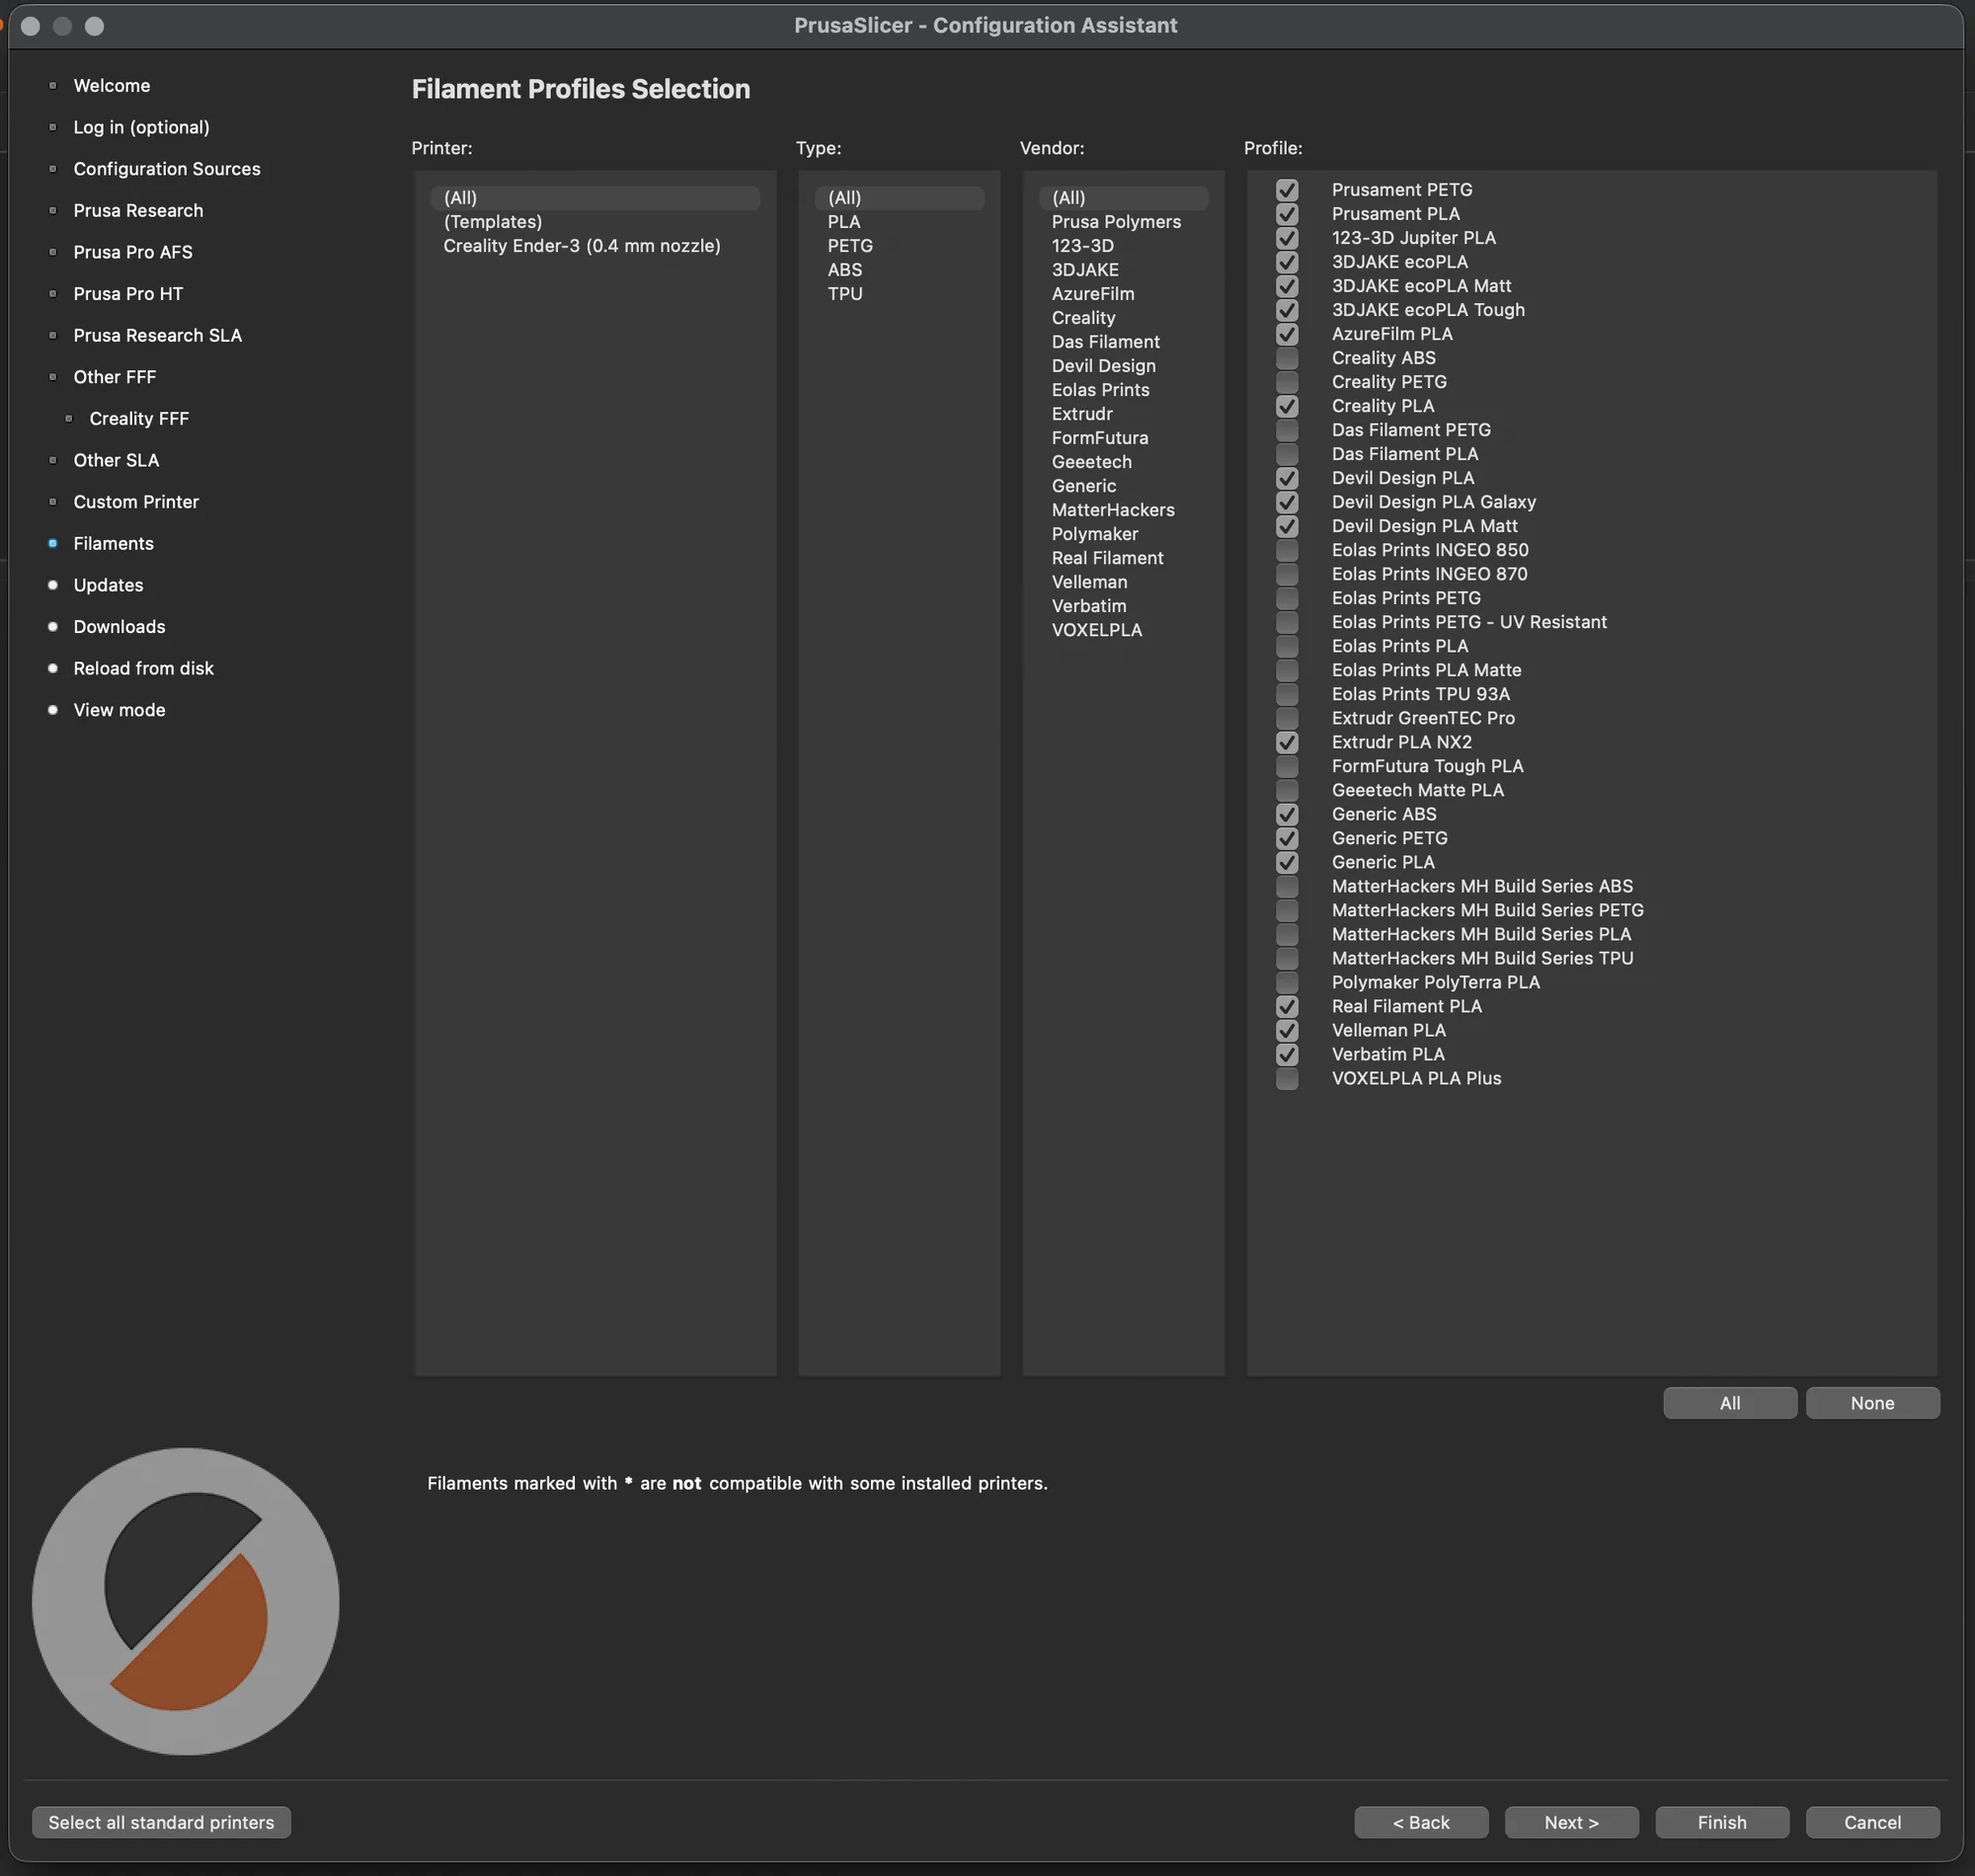Uncheck the Generic PLA checkbox
The image size is (1975, 1876).
[1287, 862]
